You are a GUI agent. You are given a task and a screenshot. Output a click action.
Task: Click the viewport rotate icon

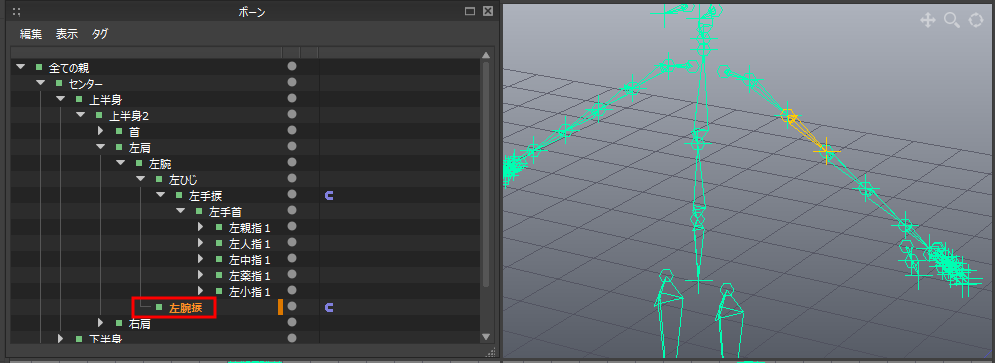pyautogui.click(x=976, y=21)
